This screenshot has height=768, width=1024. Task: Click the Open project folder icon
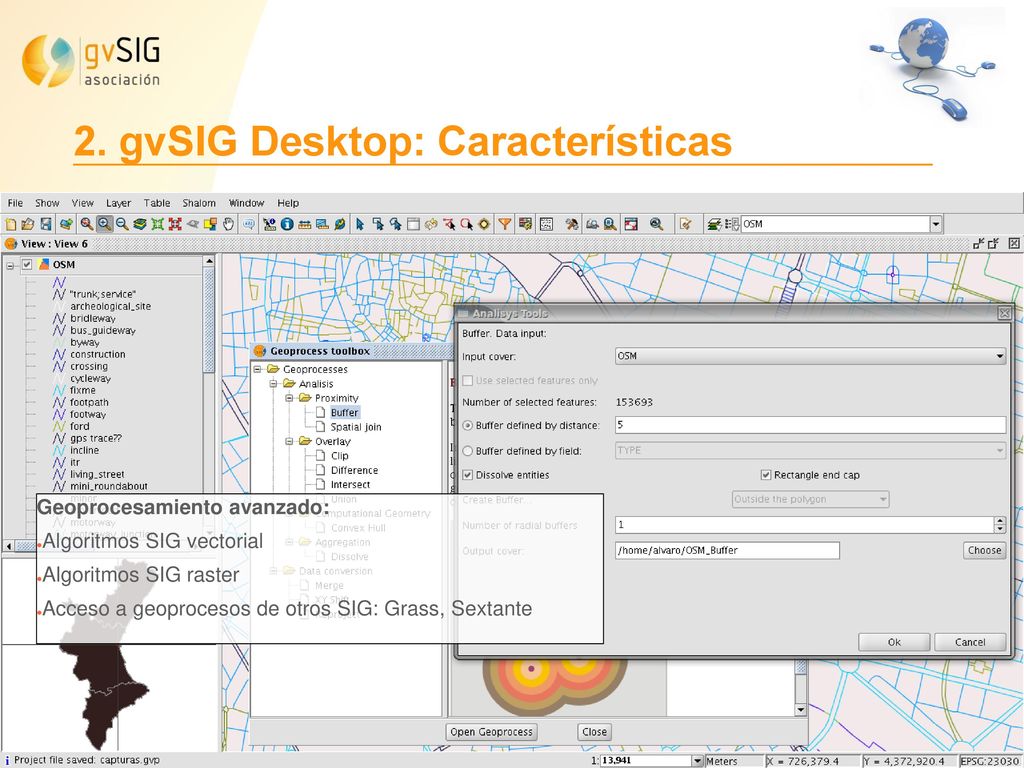coord(27,224)
